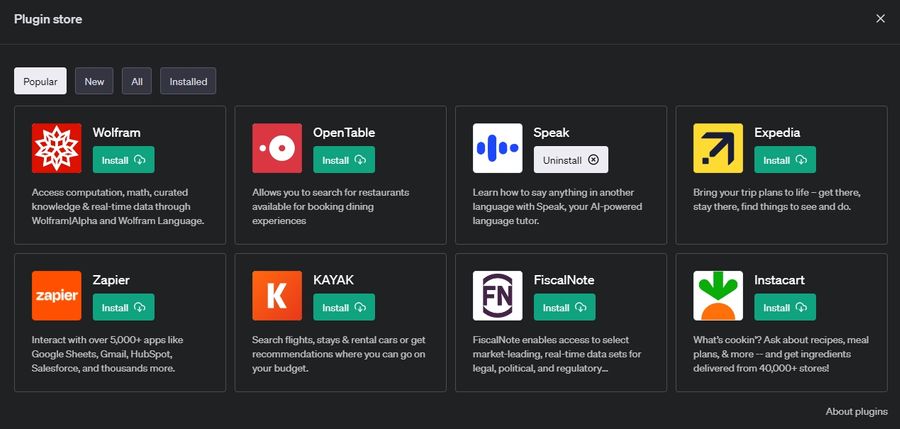Install the Instacart plugin
This screenshot has height=429, width=900.
785,307
